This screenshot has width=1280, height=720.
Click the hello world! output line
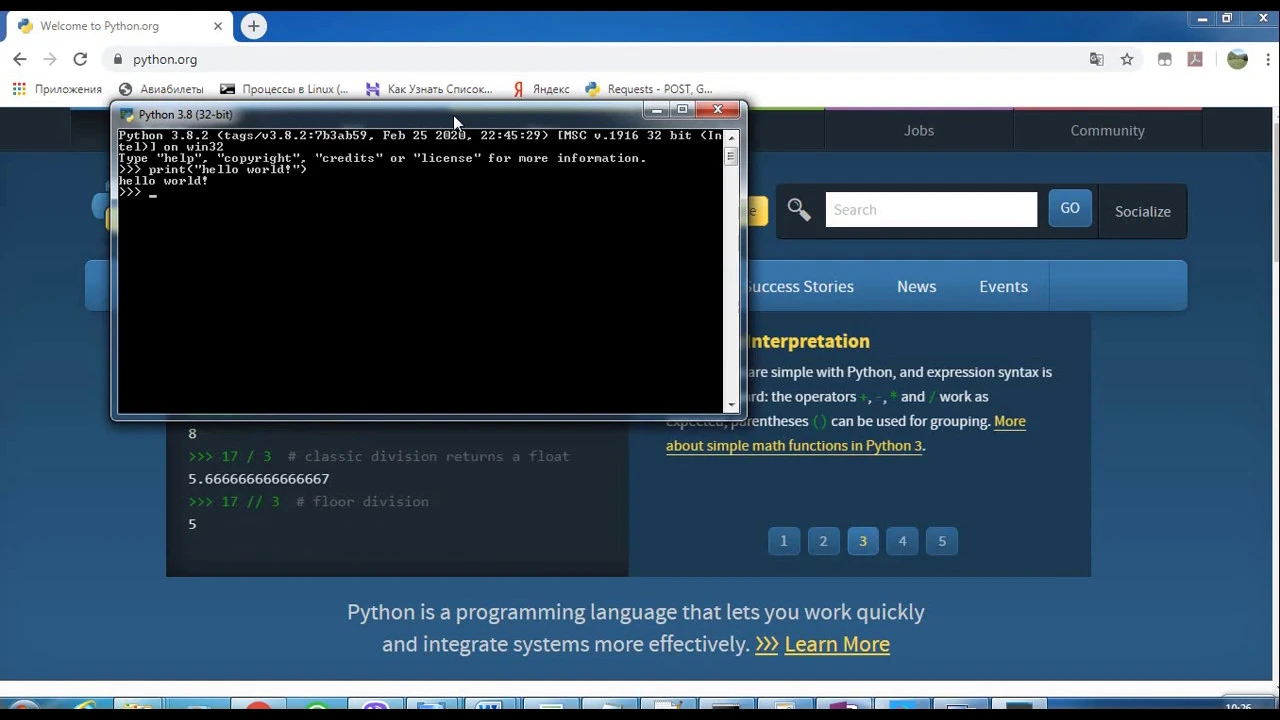[x=163, y=181]
